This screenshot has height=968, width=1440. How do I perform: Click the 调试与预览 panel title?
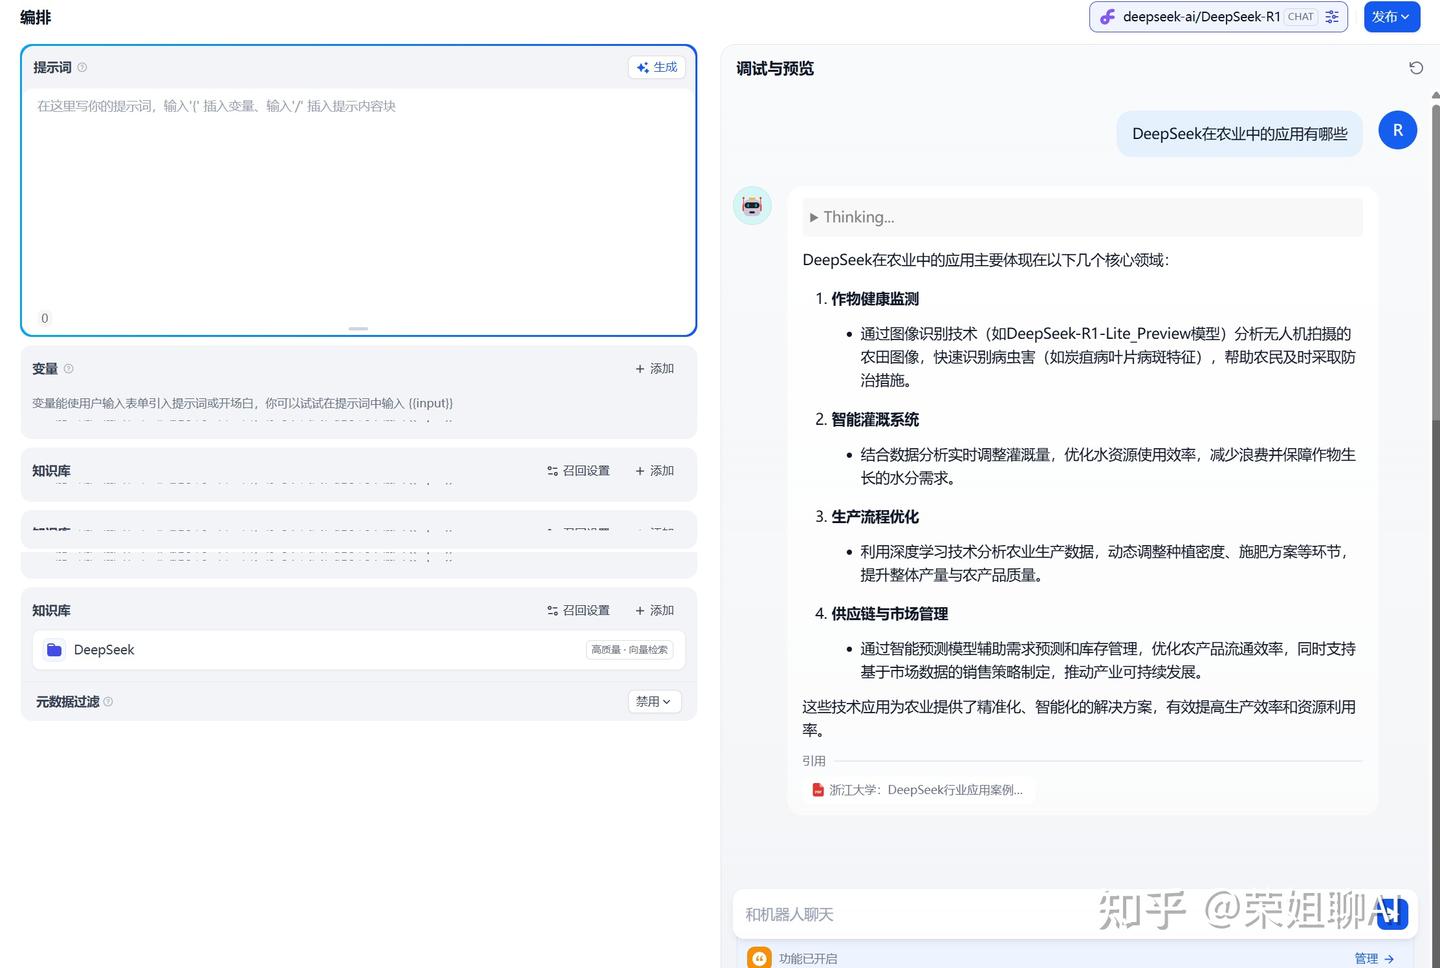(775, 68)
